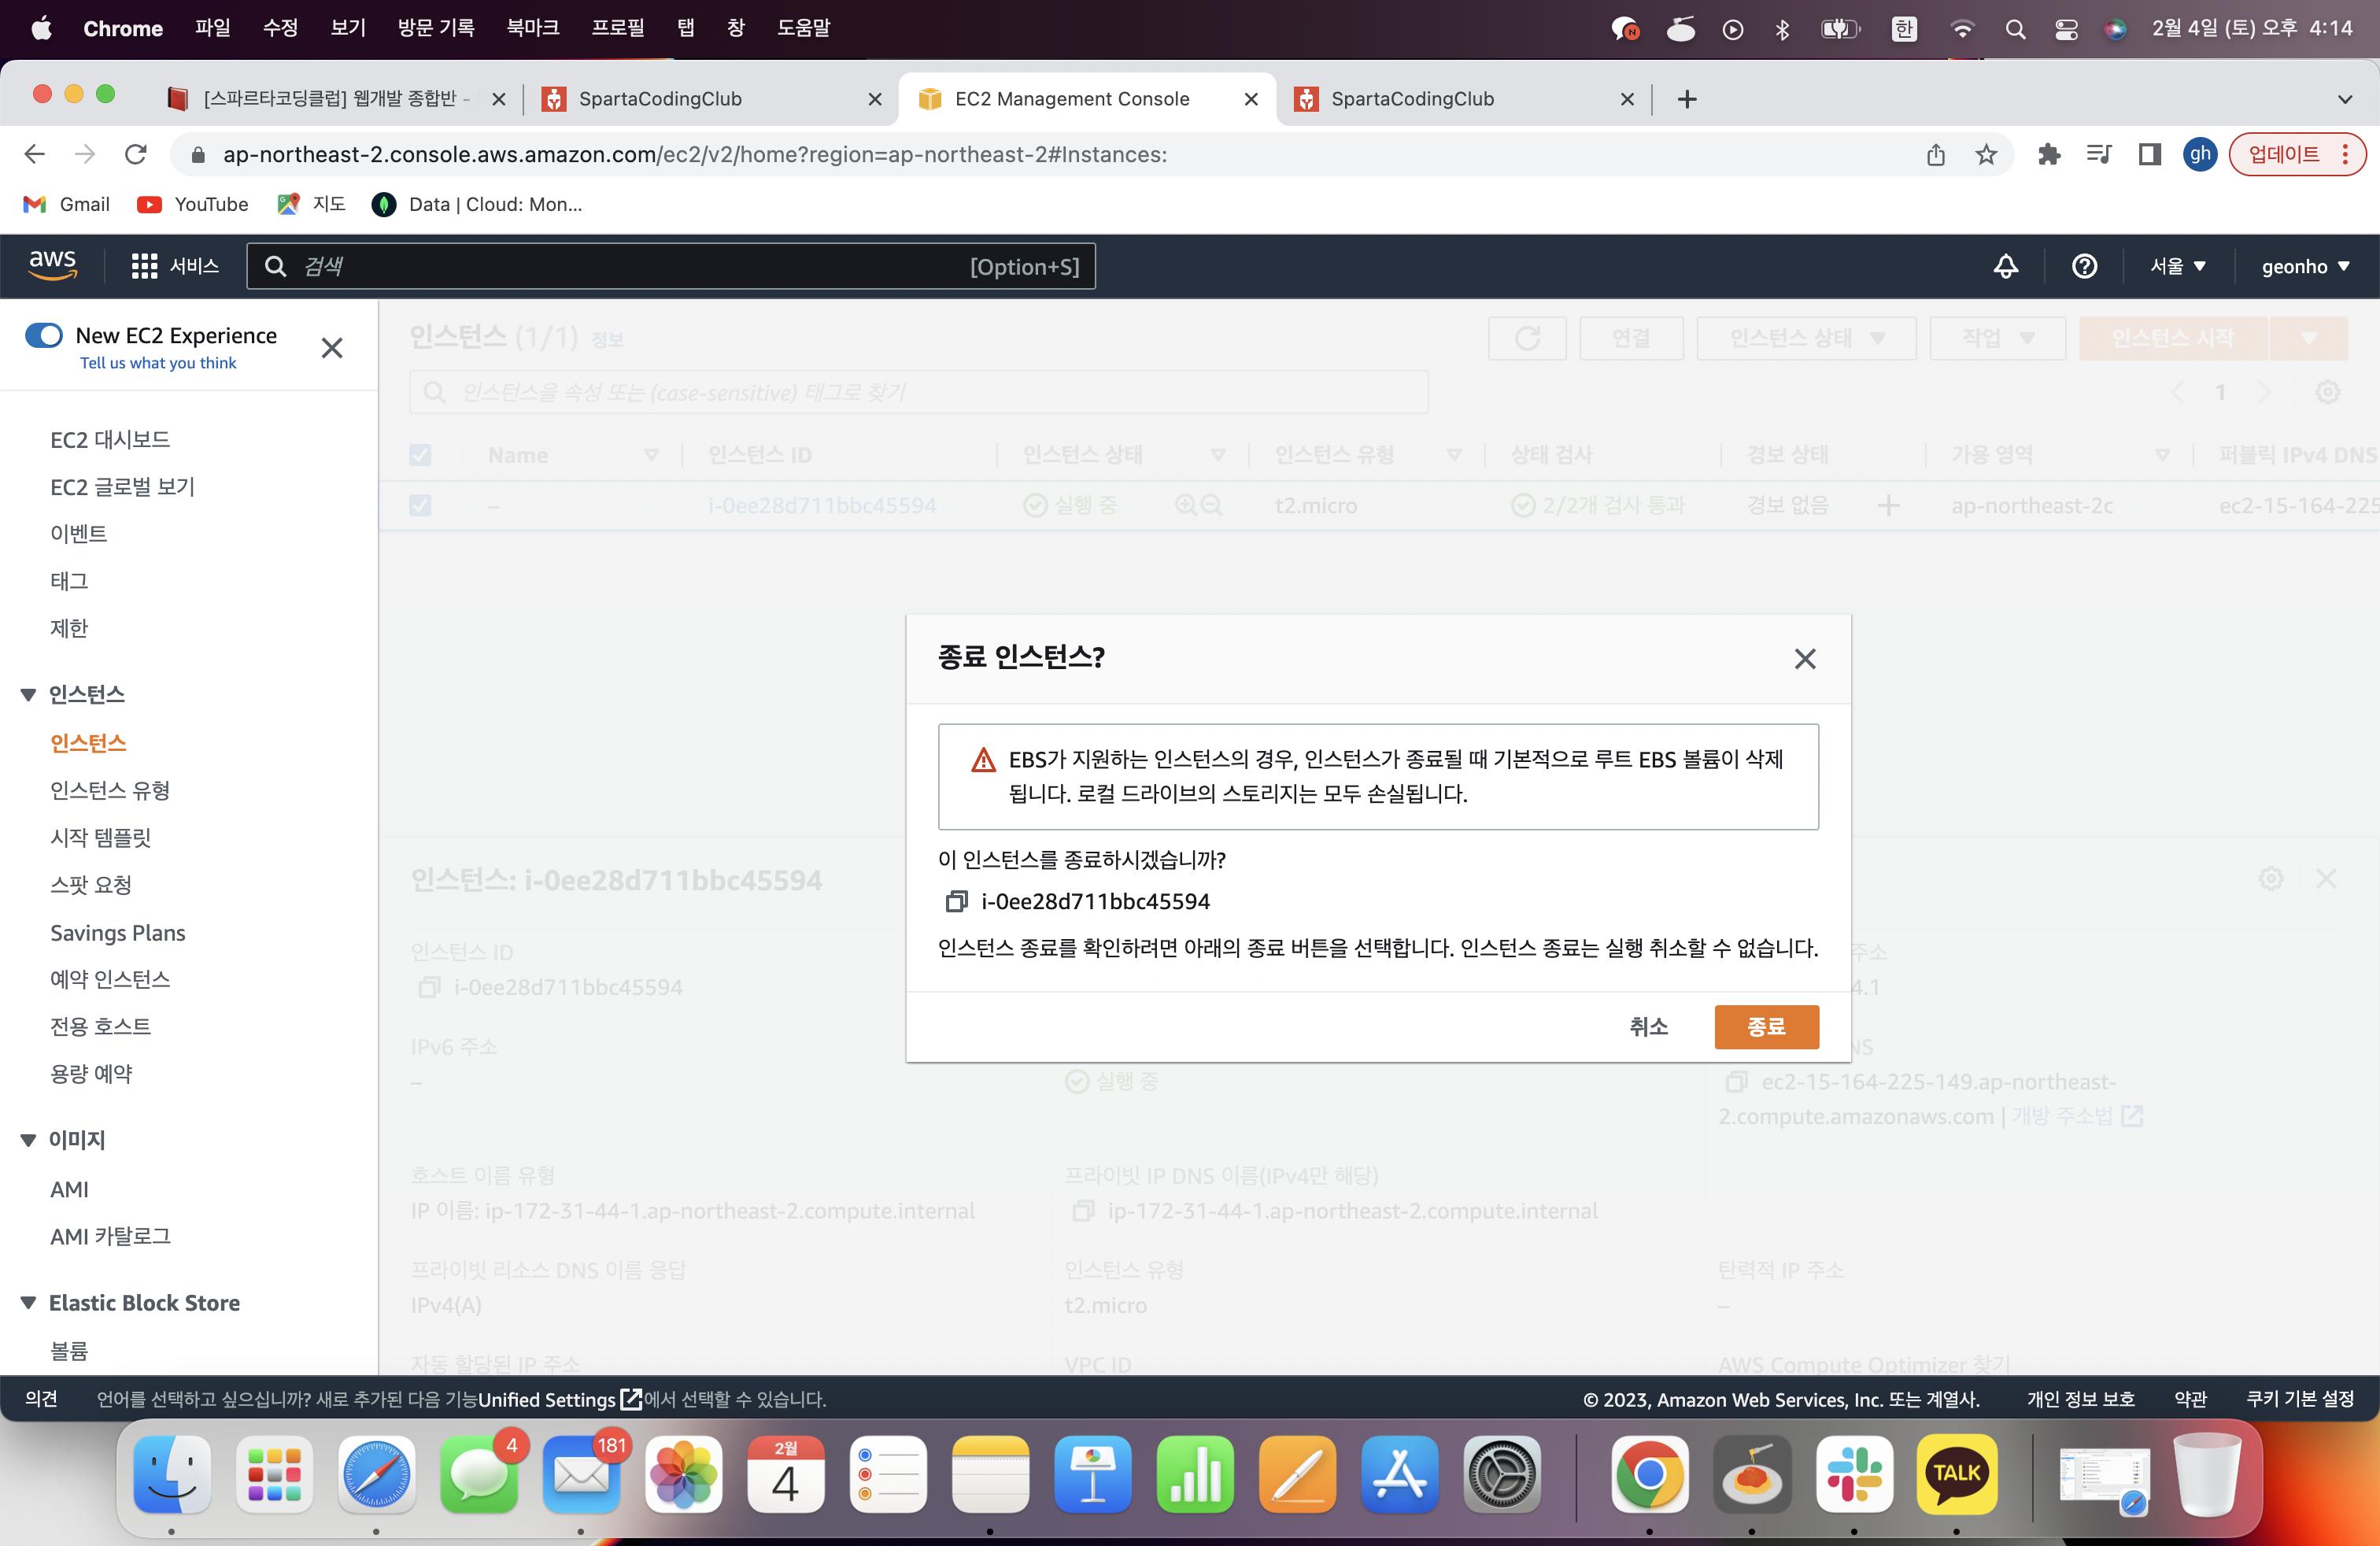
Task: Open Unified Settings link in footer
Action: [x=559, y=1399]
